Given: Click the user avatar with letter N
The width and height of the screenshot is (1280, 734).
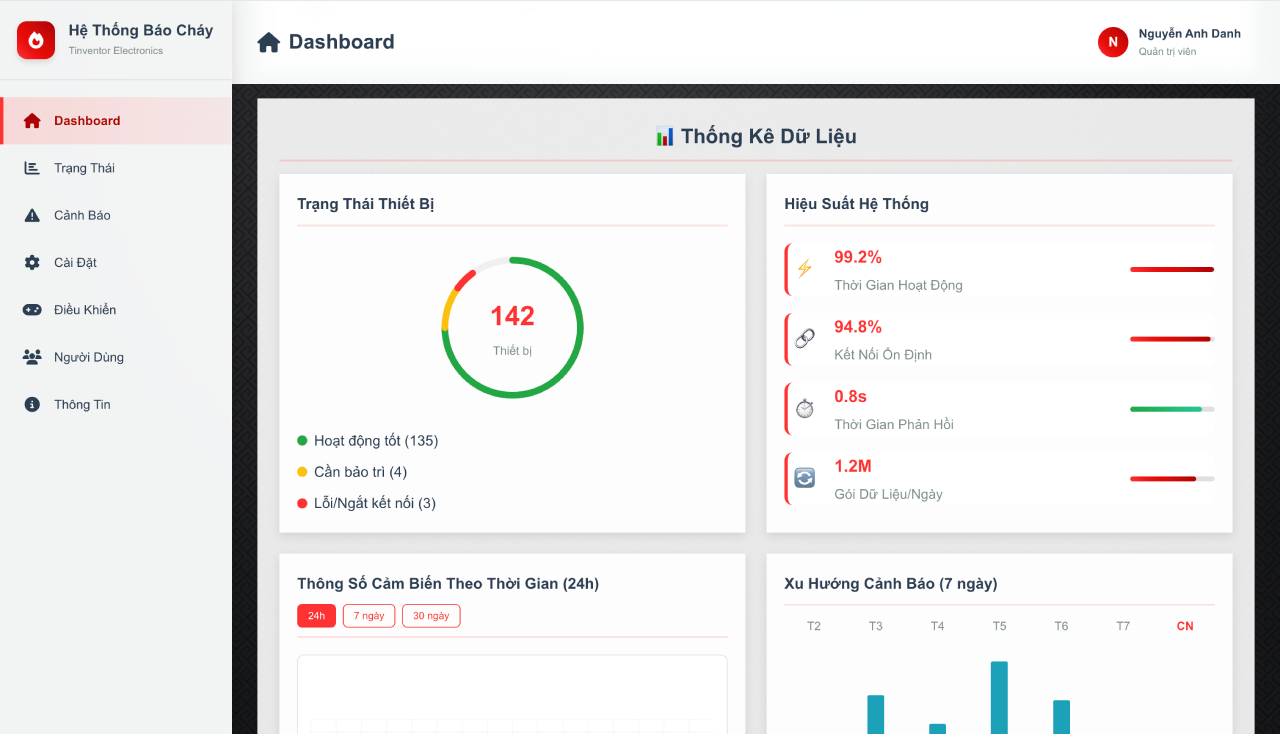Looking at the screenshot, I should [1112, 42].
